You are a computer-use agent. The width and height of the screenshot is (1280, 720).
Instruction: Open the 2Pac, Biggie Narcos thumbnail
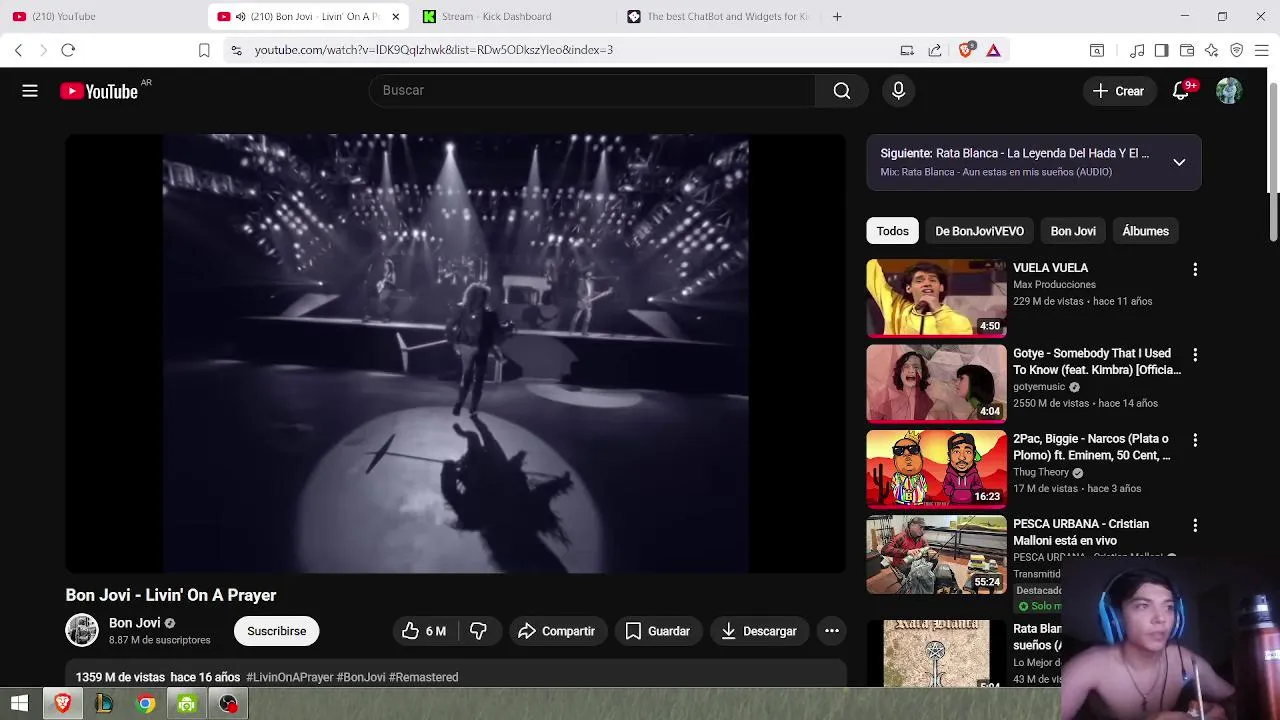click(x=936, y=468)
